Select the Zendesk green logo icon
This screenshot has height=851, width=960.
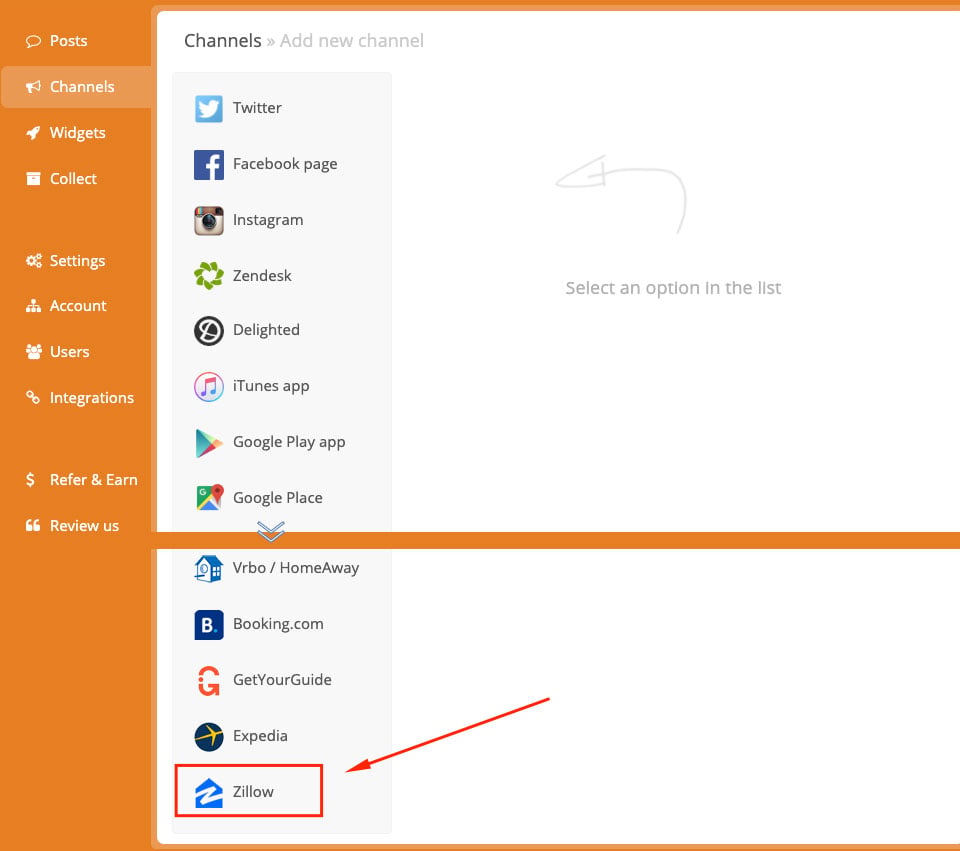point(209,276)
